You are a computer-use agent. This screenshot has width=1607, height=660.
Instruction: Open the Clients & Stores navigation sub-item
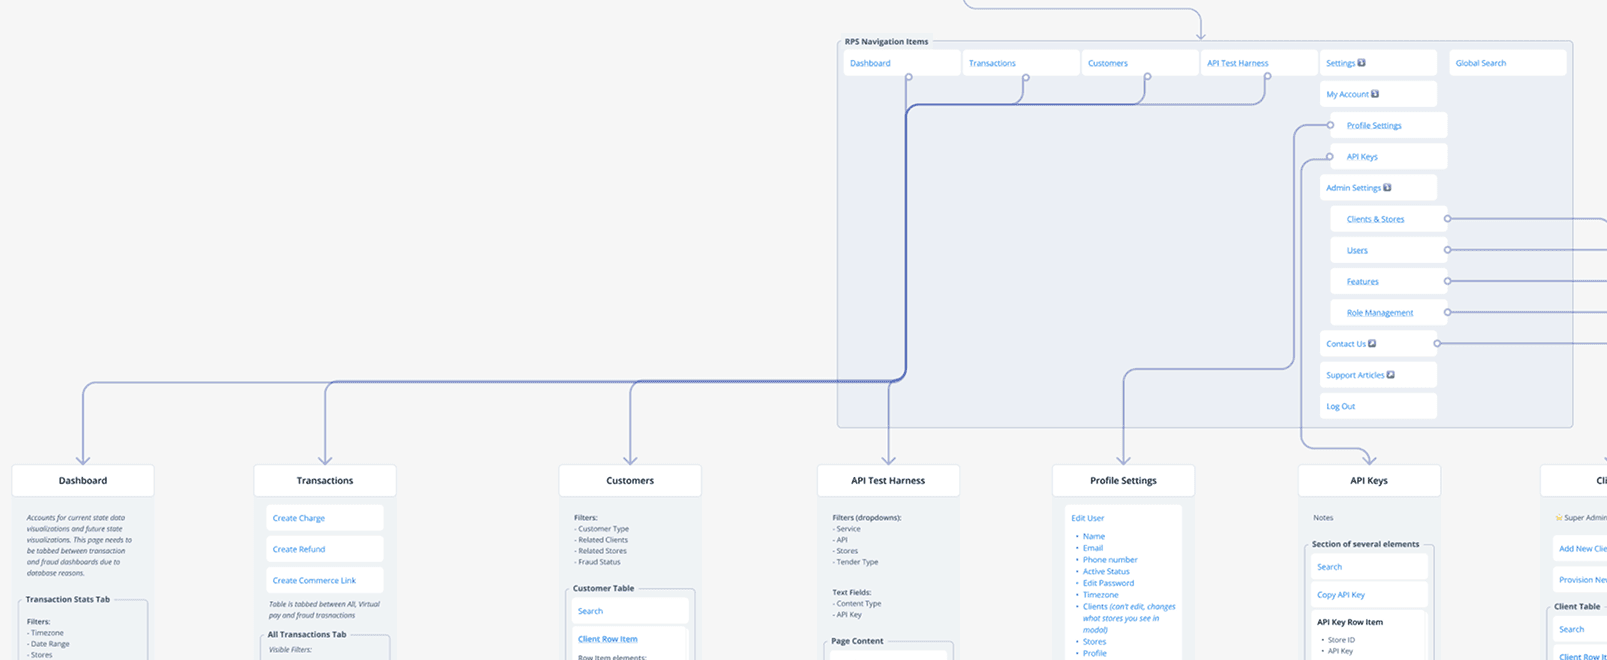(x=1389, y=219)
